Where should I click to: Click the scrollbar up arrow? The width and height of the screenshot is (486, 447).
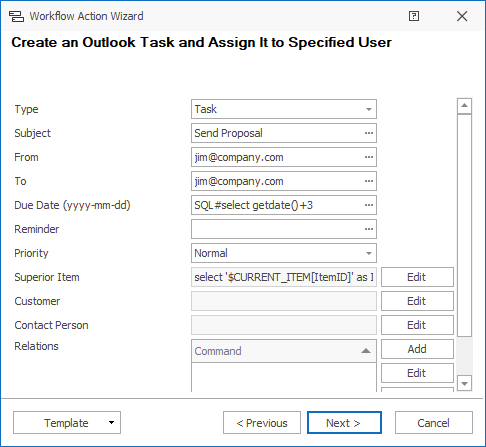pyautogui.click(x=464, y=106)
